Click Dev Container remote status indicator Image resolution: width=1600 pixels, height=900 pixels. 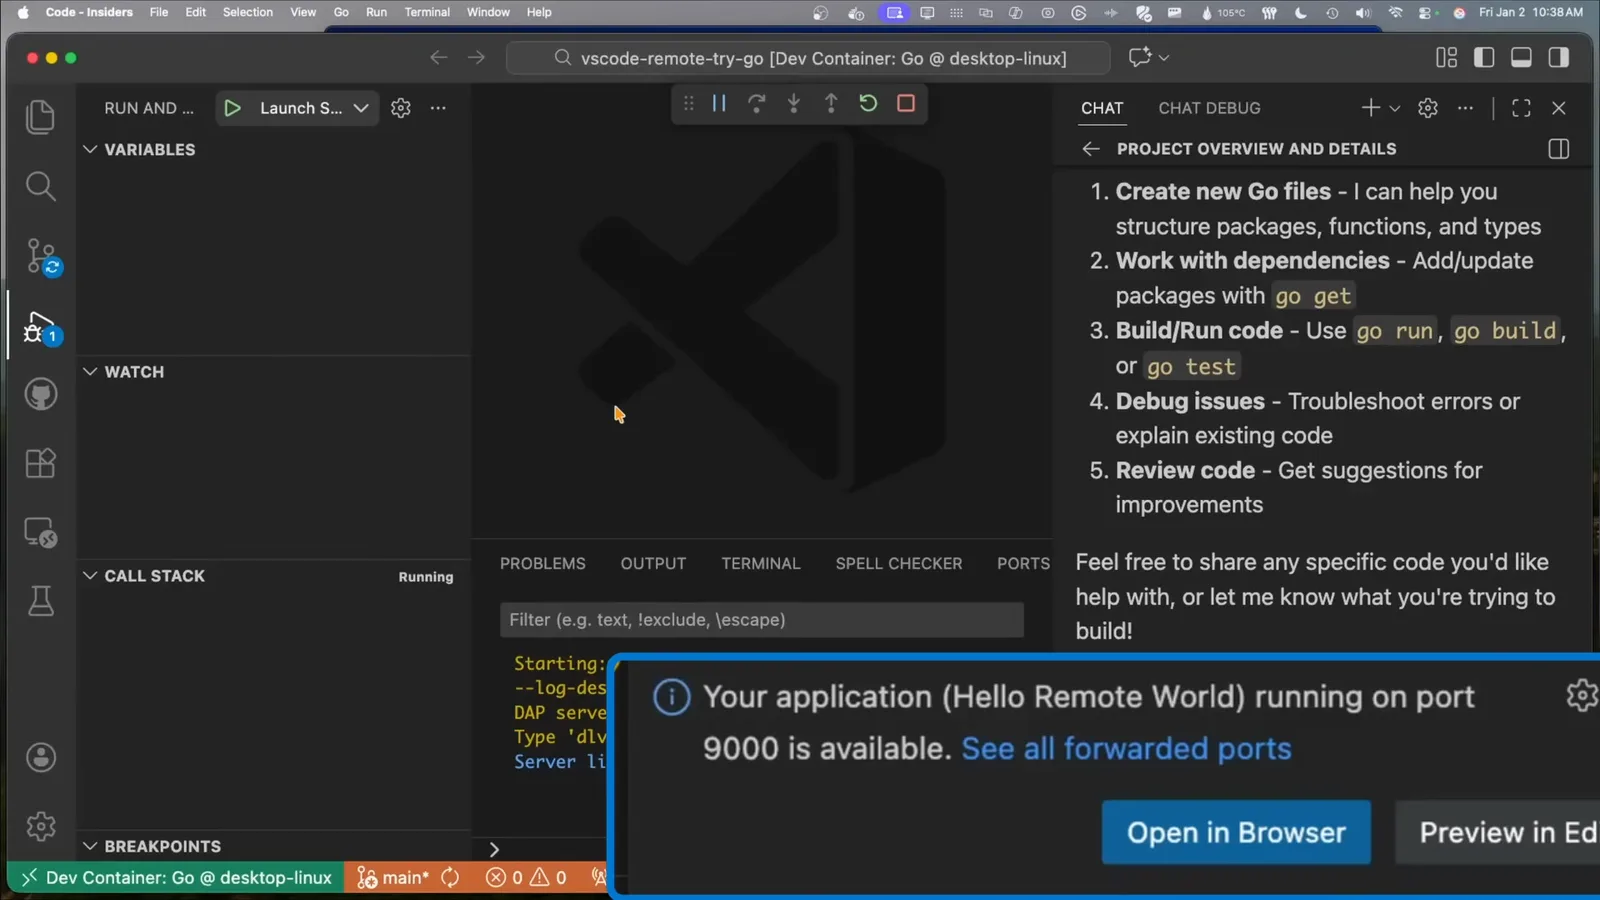click(x=176, y=877)
